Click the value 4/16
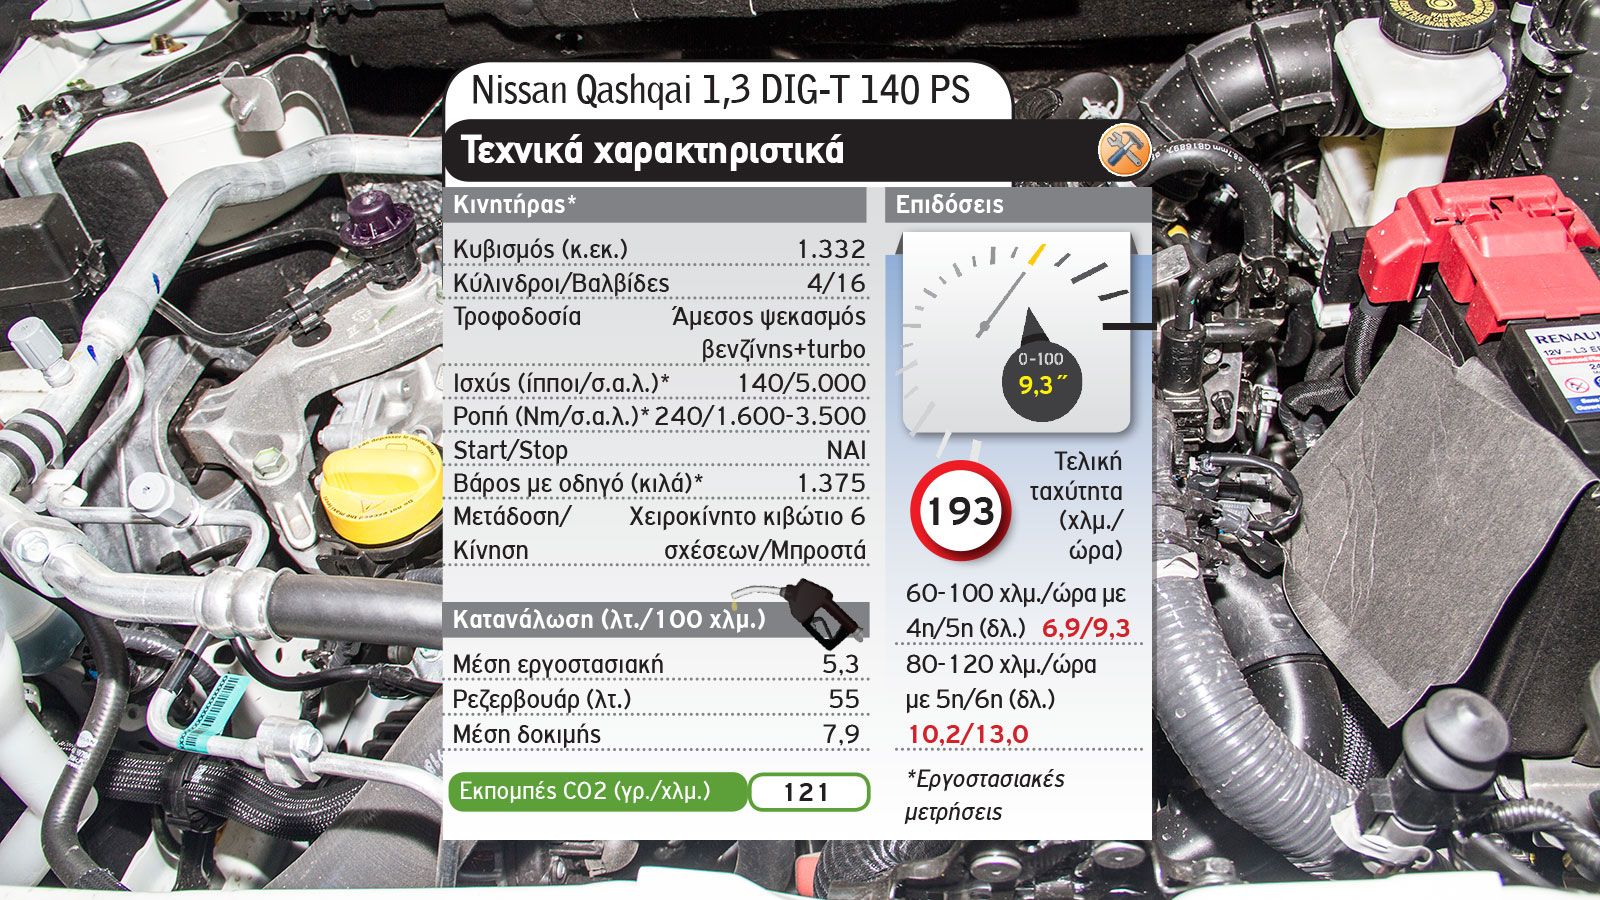The width and height of the screenshot is (1600, 900). (836, 283)
